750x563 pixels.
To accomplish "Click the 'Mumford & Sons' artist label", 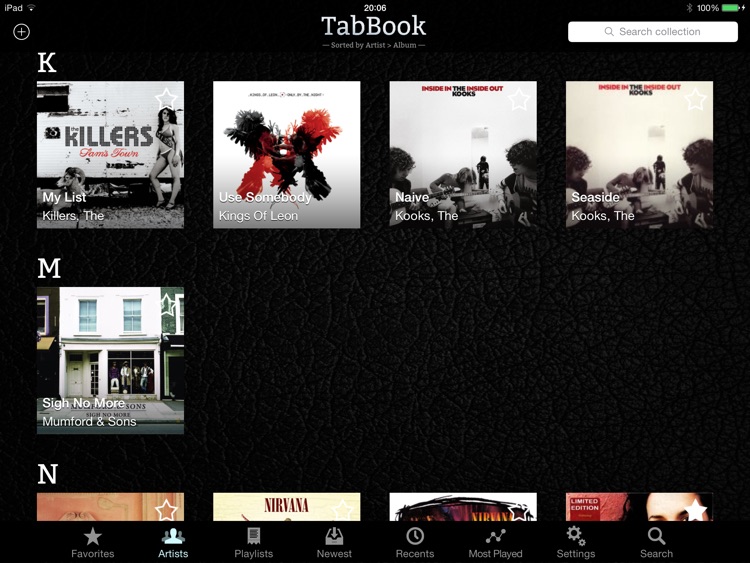I will pyautogui.click(x=89, y=421).
